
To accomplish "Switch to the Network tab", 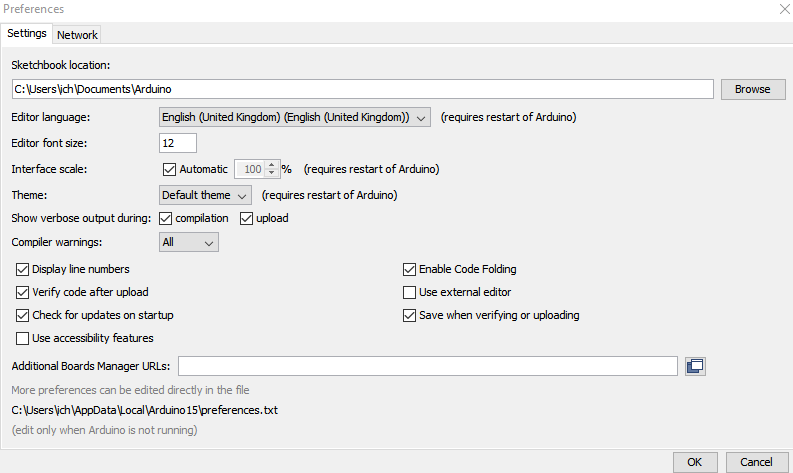I will click(77, 35).
